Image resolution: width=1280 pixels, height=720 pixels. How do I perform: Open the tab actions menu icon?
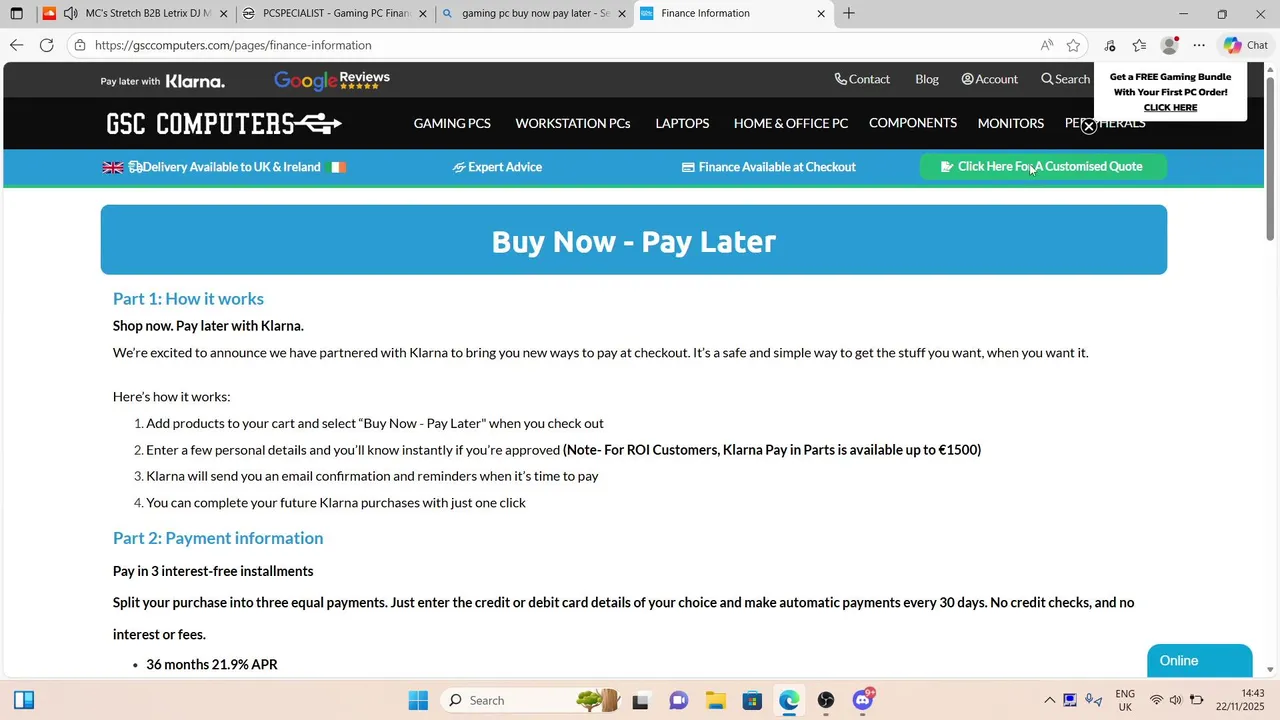16,13
